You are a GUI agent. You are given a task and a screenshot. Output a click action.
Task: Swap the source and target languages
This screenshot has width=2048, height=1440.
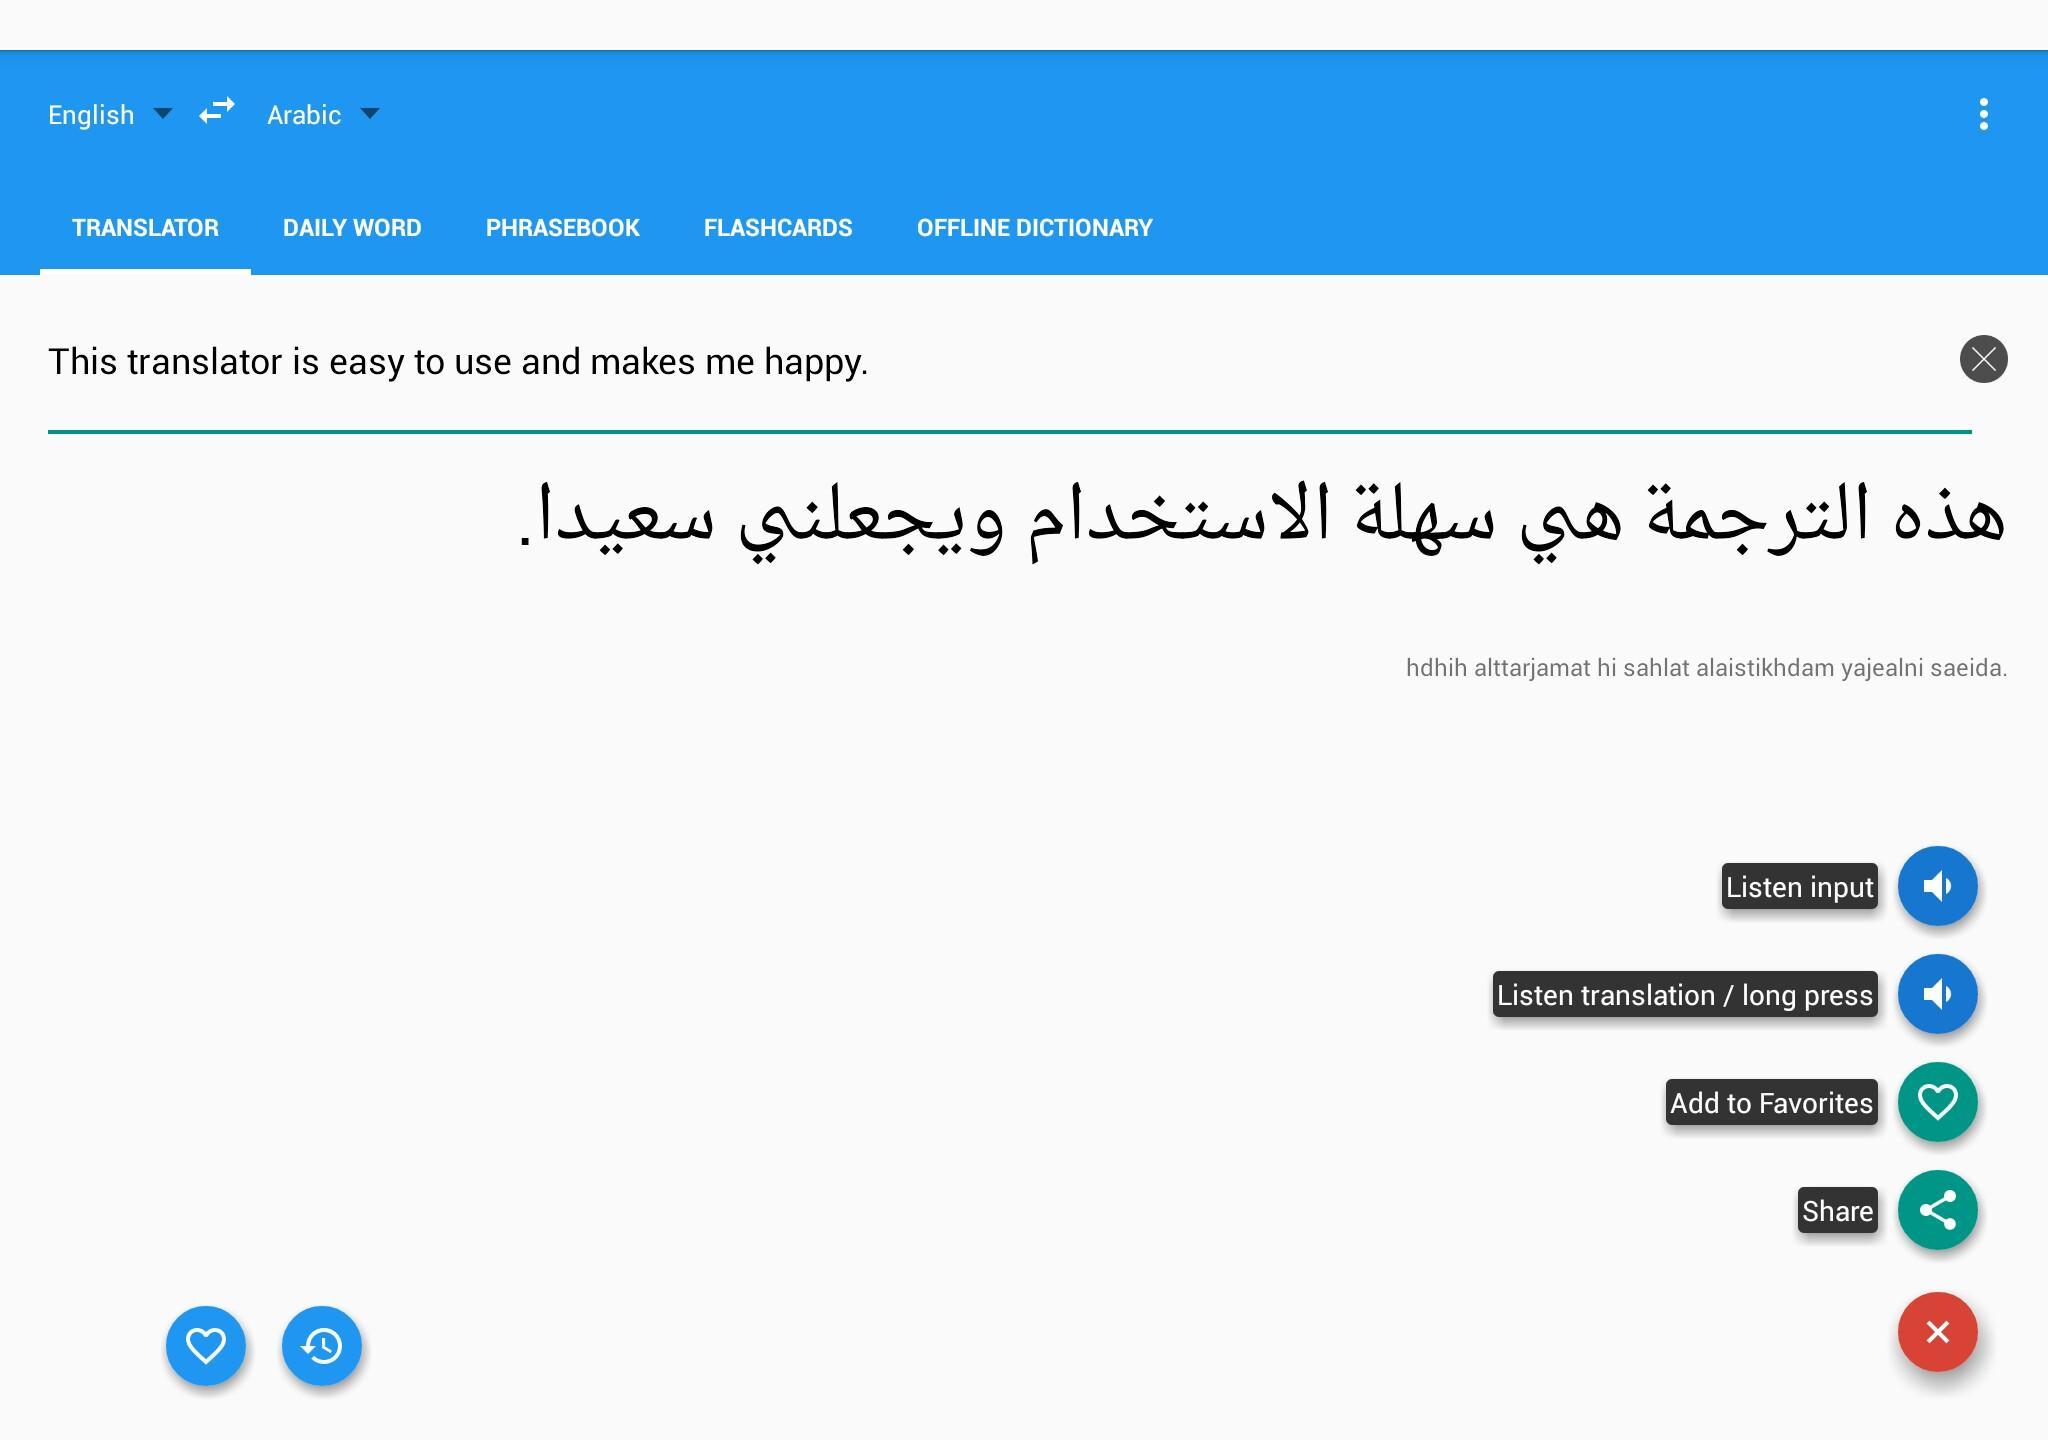(x=217, y=112)
